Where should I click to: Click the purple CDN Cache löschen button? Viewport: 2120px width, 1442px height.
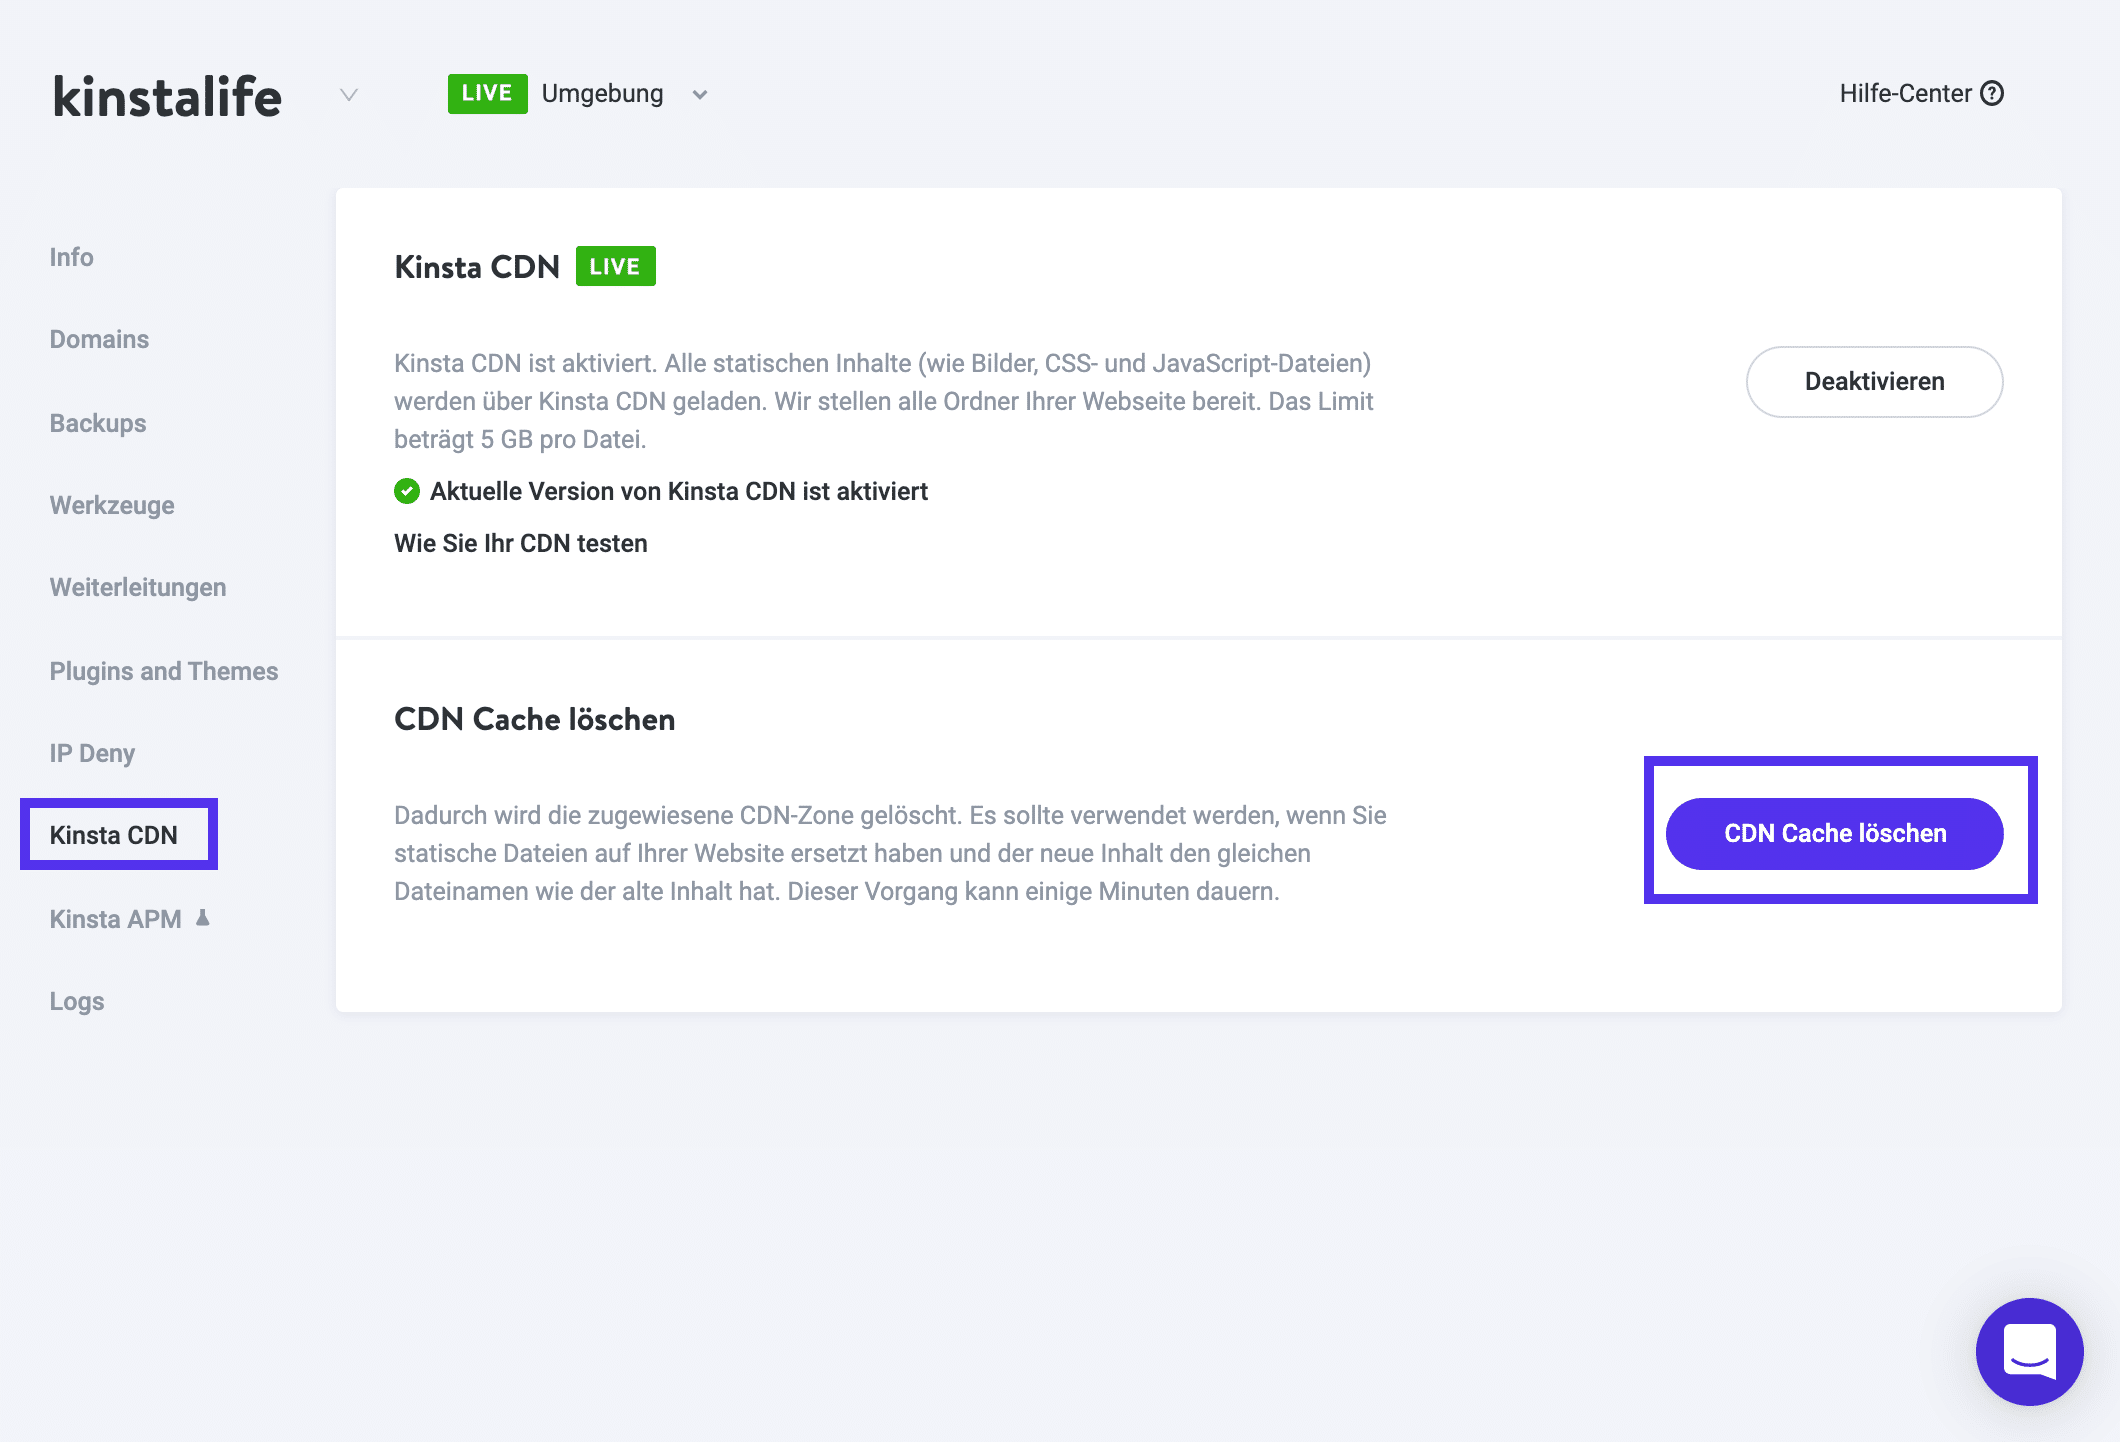point(1834,833)
